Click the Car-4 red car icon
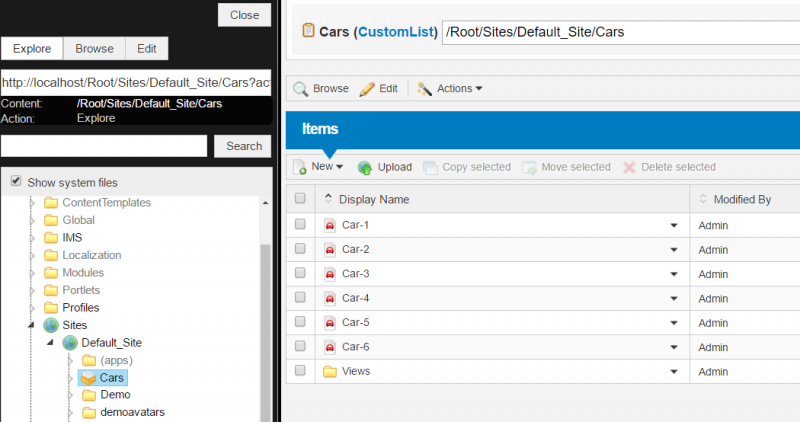The height and width of the screenshot is (422, 800). click(x=330, y=299)
